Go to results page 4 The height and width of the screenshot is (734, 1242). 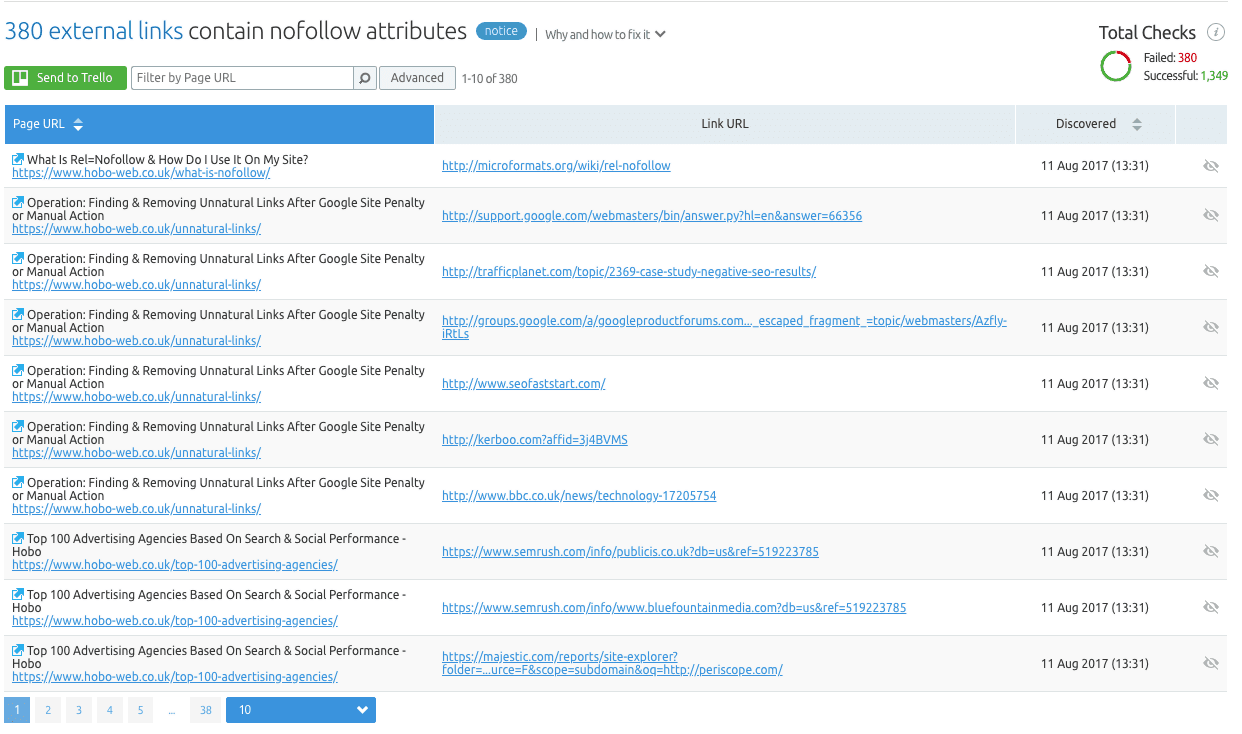pos(110,710)
